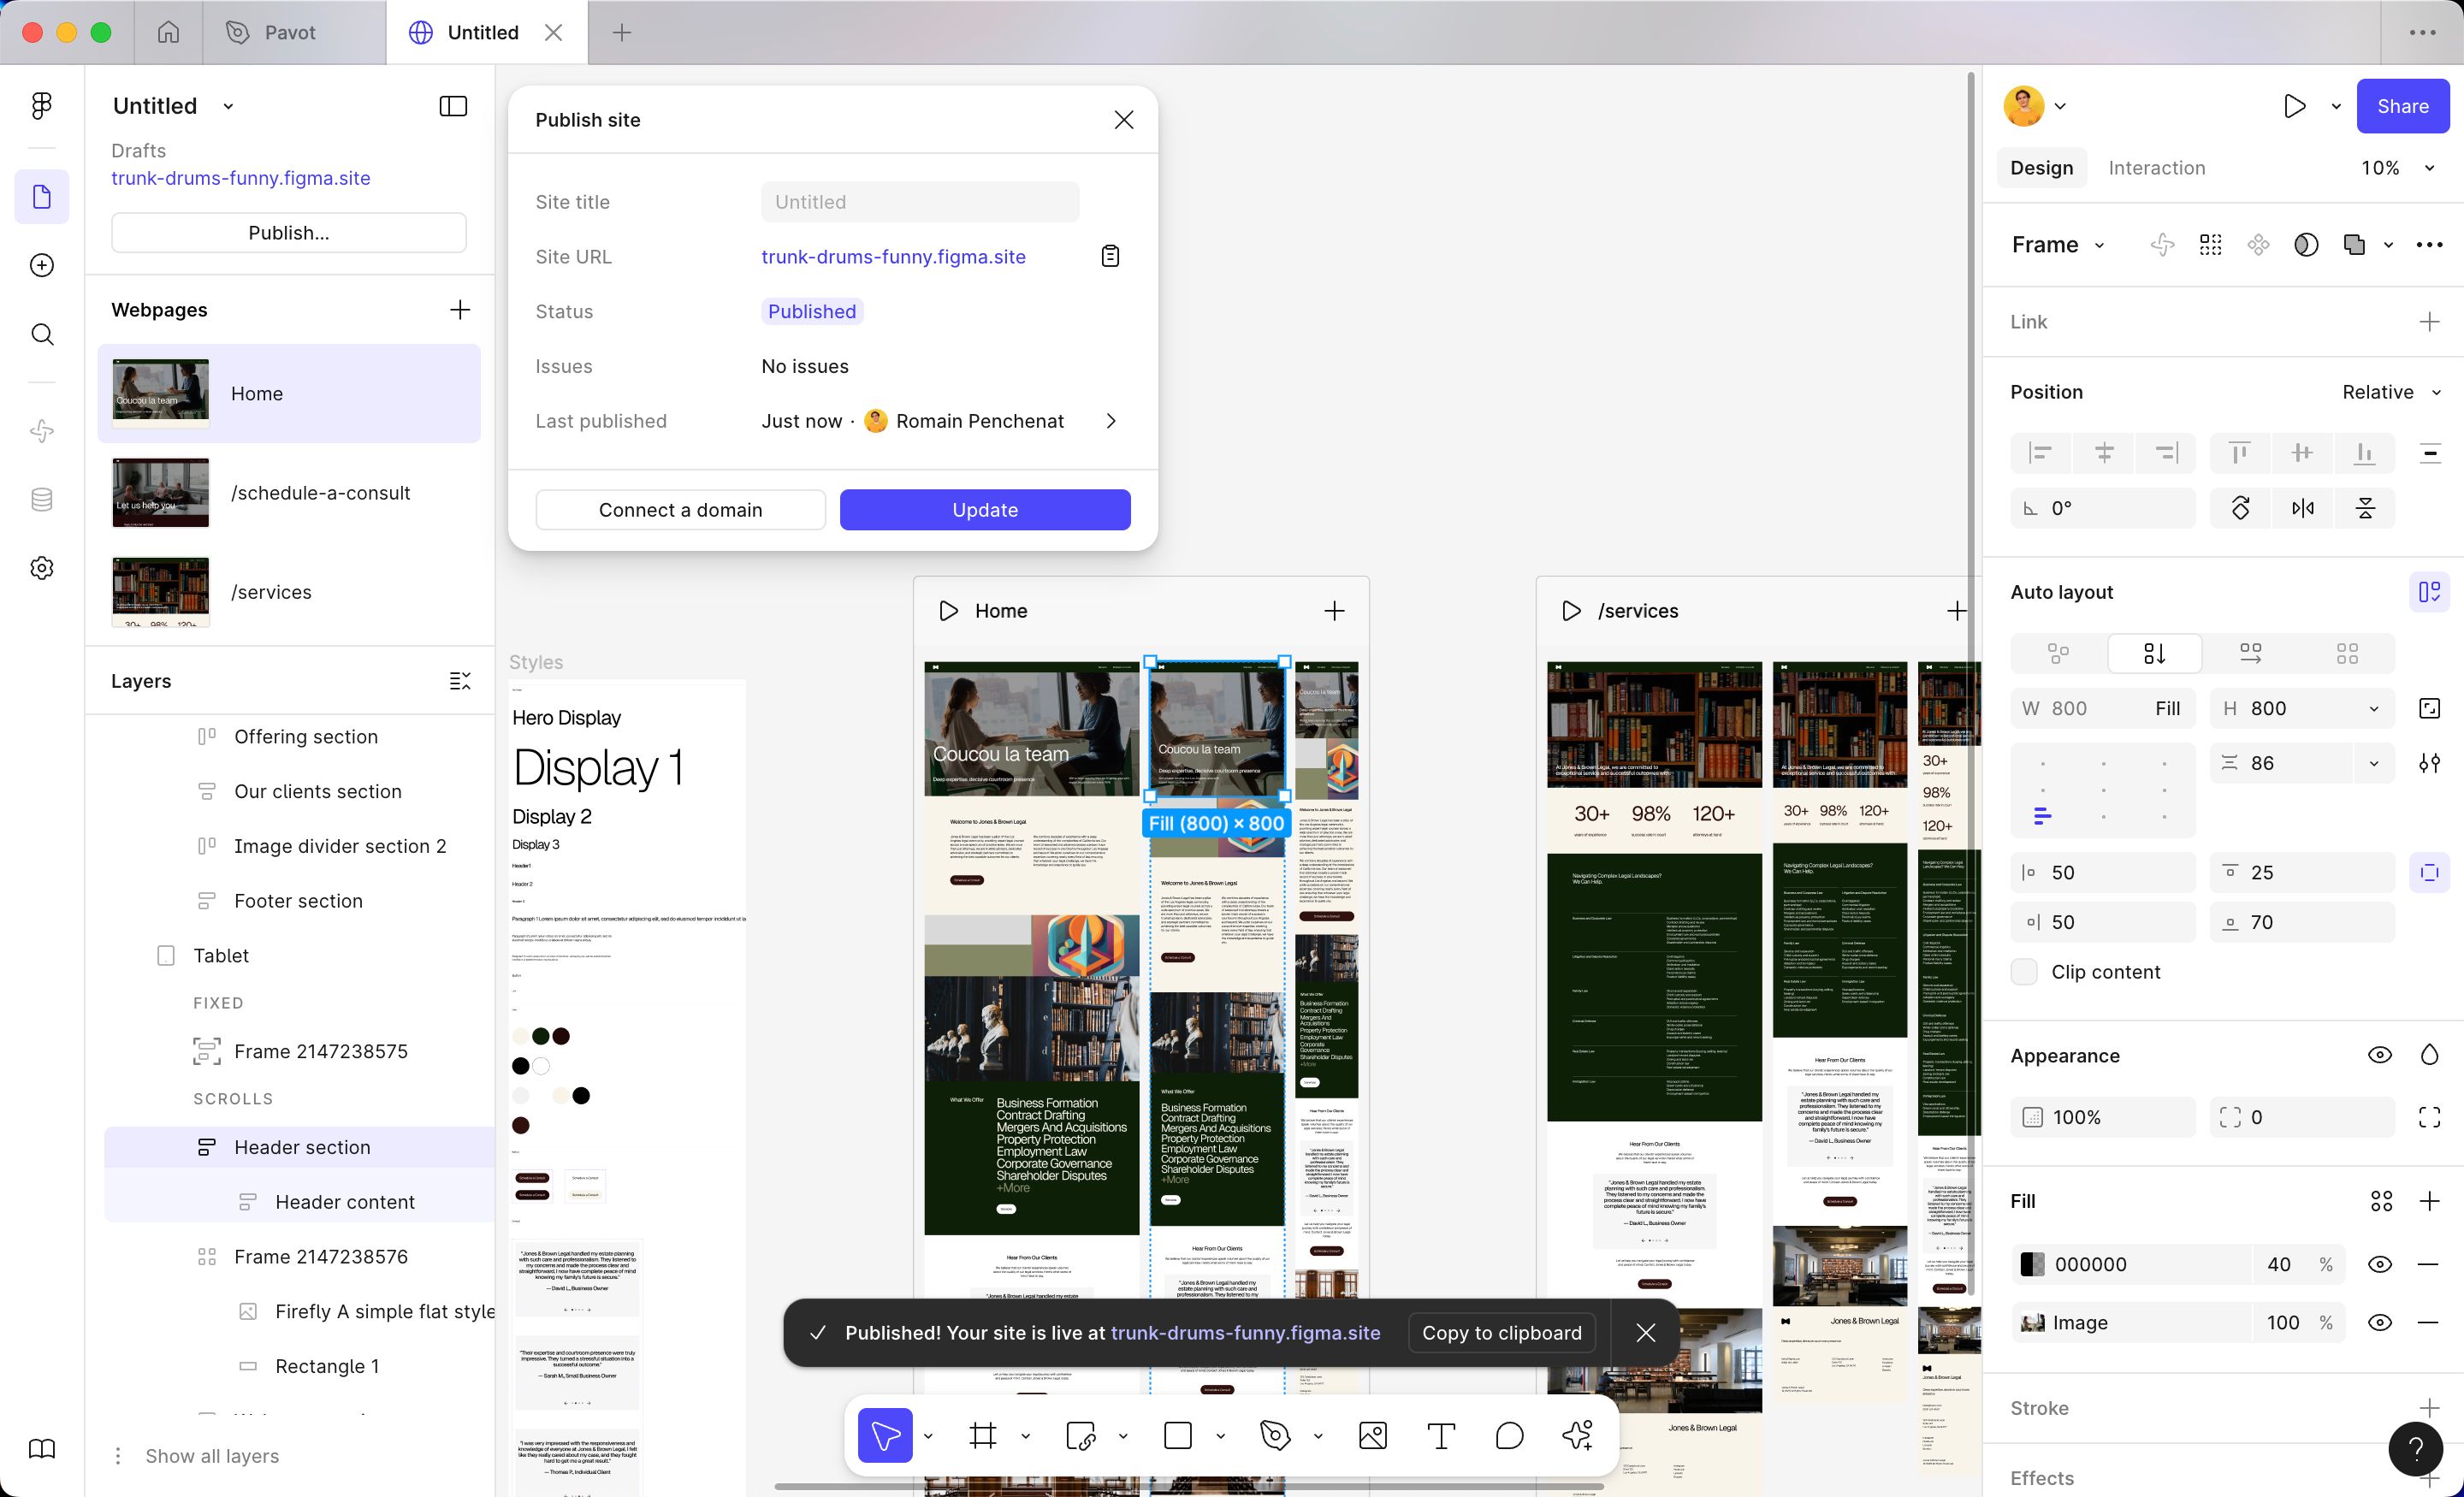Toggle the sidebar panel layout icon
The image size is (2464, 1497).
(453, 106)
